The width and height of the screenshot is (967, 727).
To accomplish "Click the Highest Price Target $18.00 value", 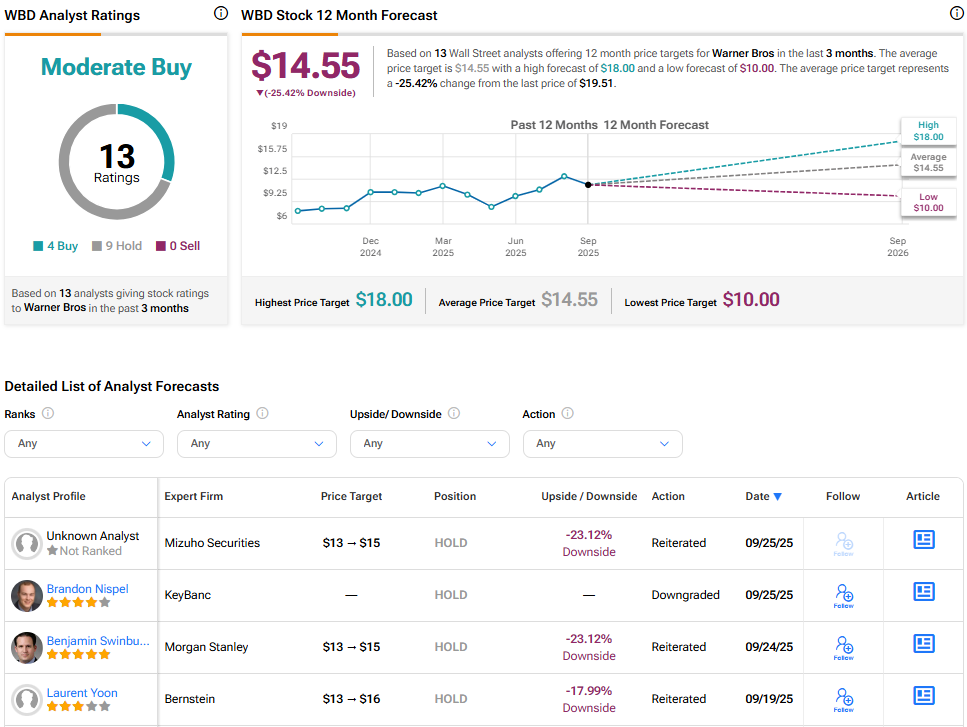I will pos(384,300).
